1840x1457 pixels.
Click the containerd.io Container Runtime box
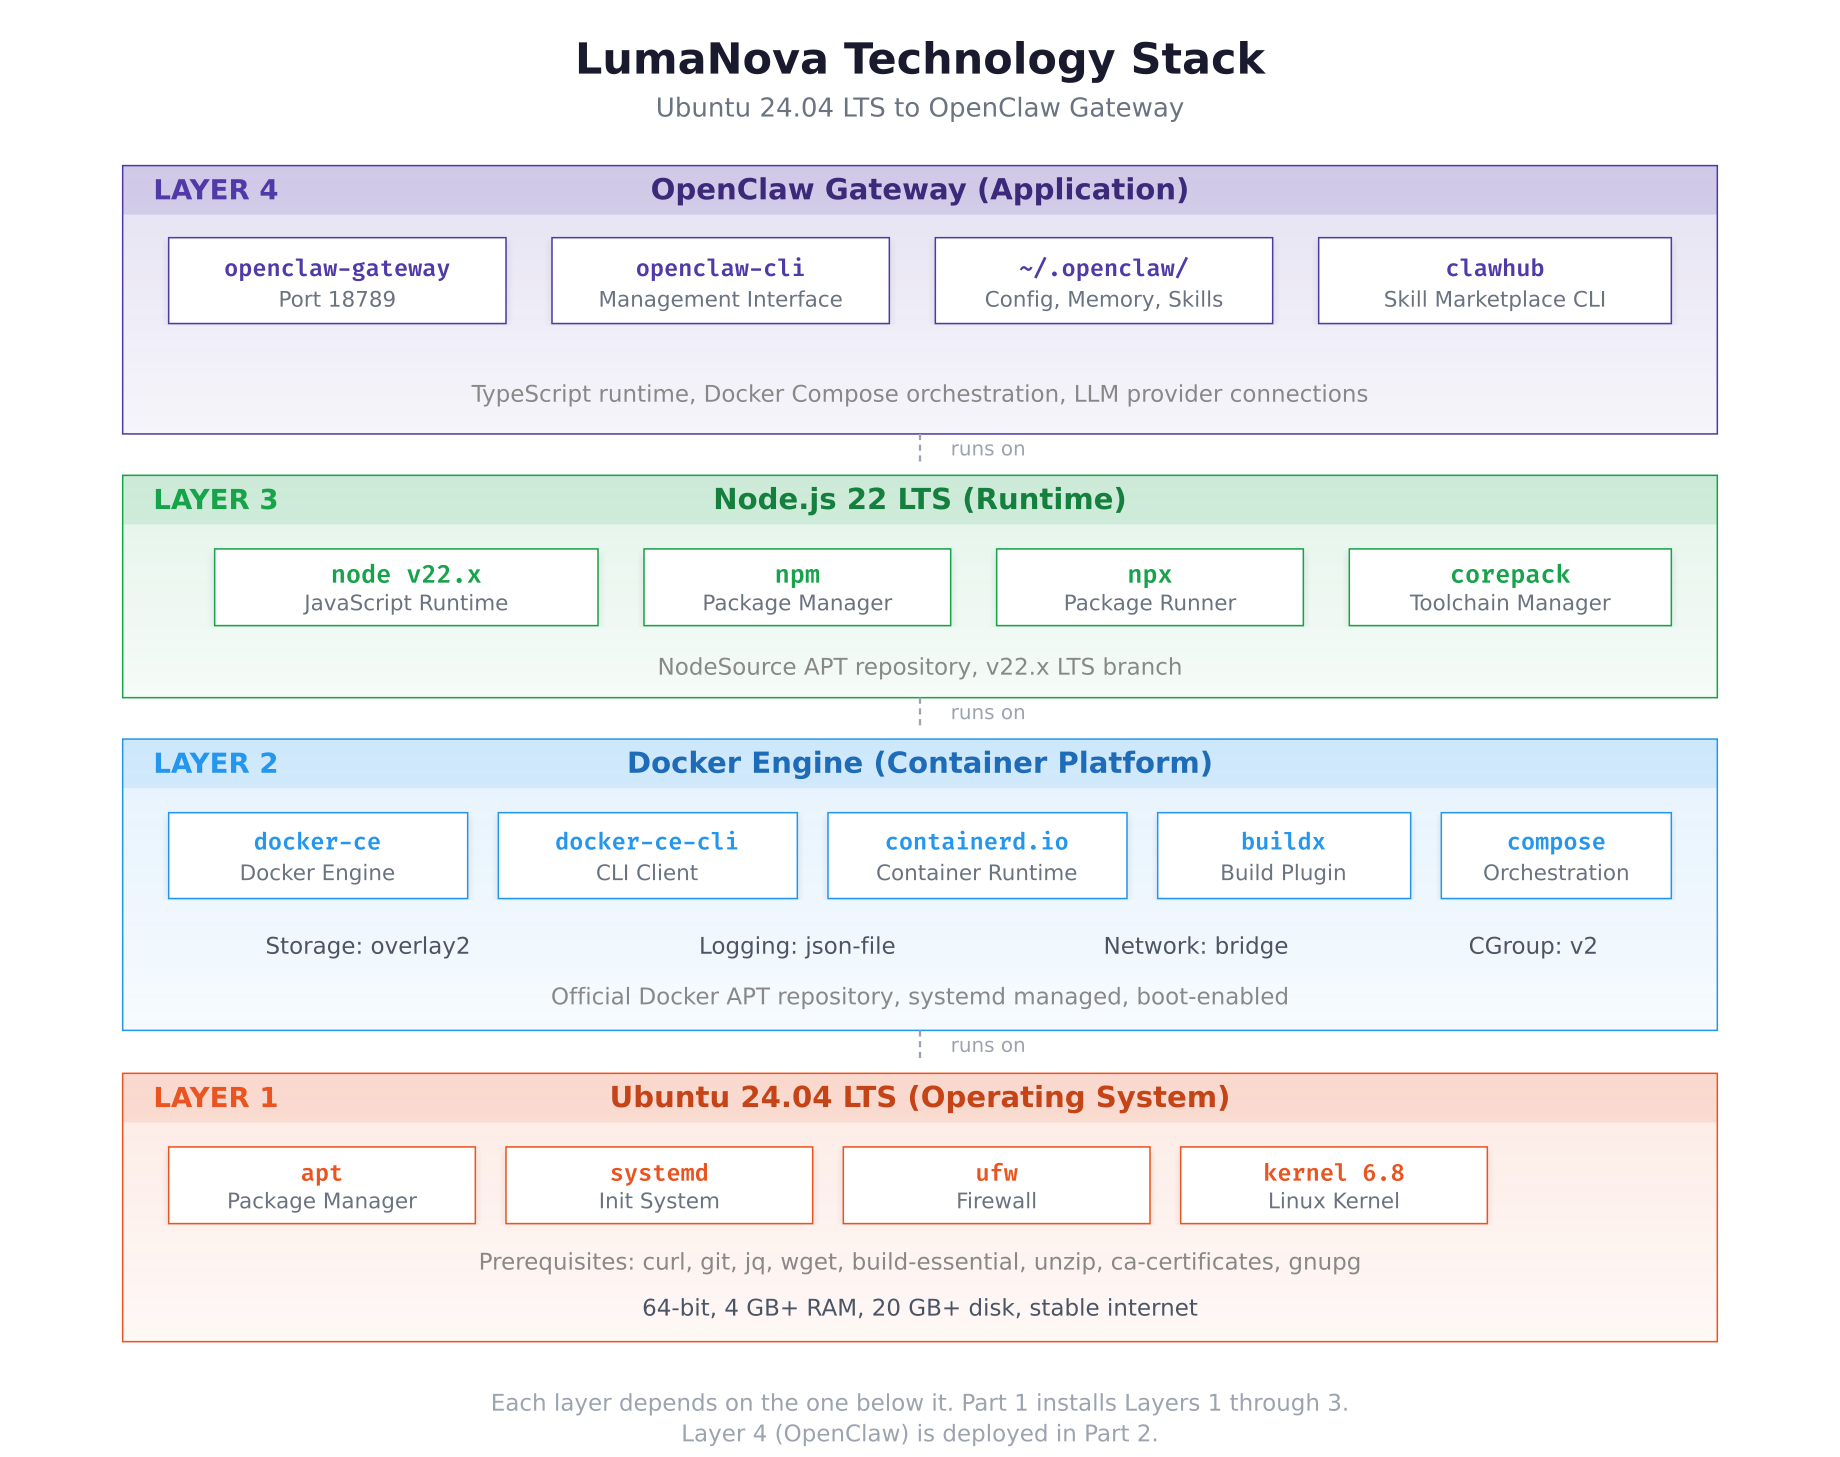pyautogui.click(x=976, y=855)
